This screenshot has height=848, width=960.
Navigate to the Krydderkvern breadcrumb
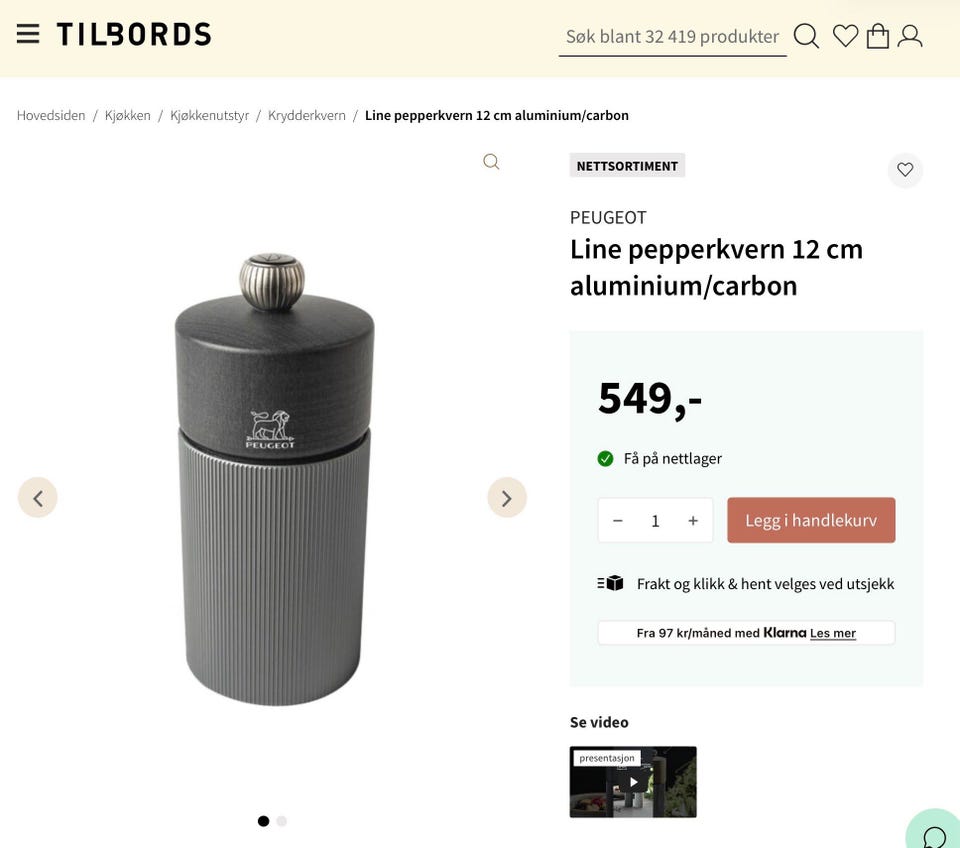click(x=306, y=115)
